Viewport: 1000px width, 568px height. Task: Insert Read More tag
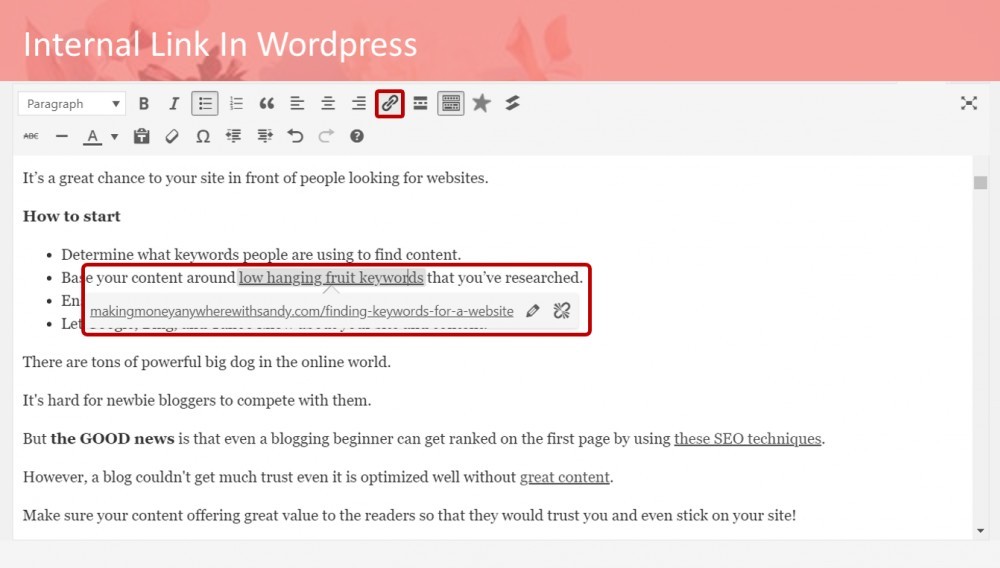(x=420, y=103)
